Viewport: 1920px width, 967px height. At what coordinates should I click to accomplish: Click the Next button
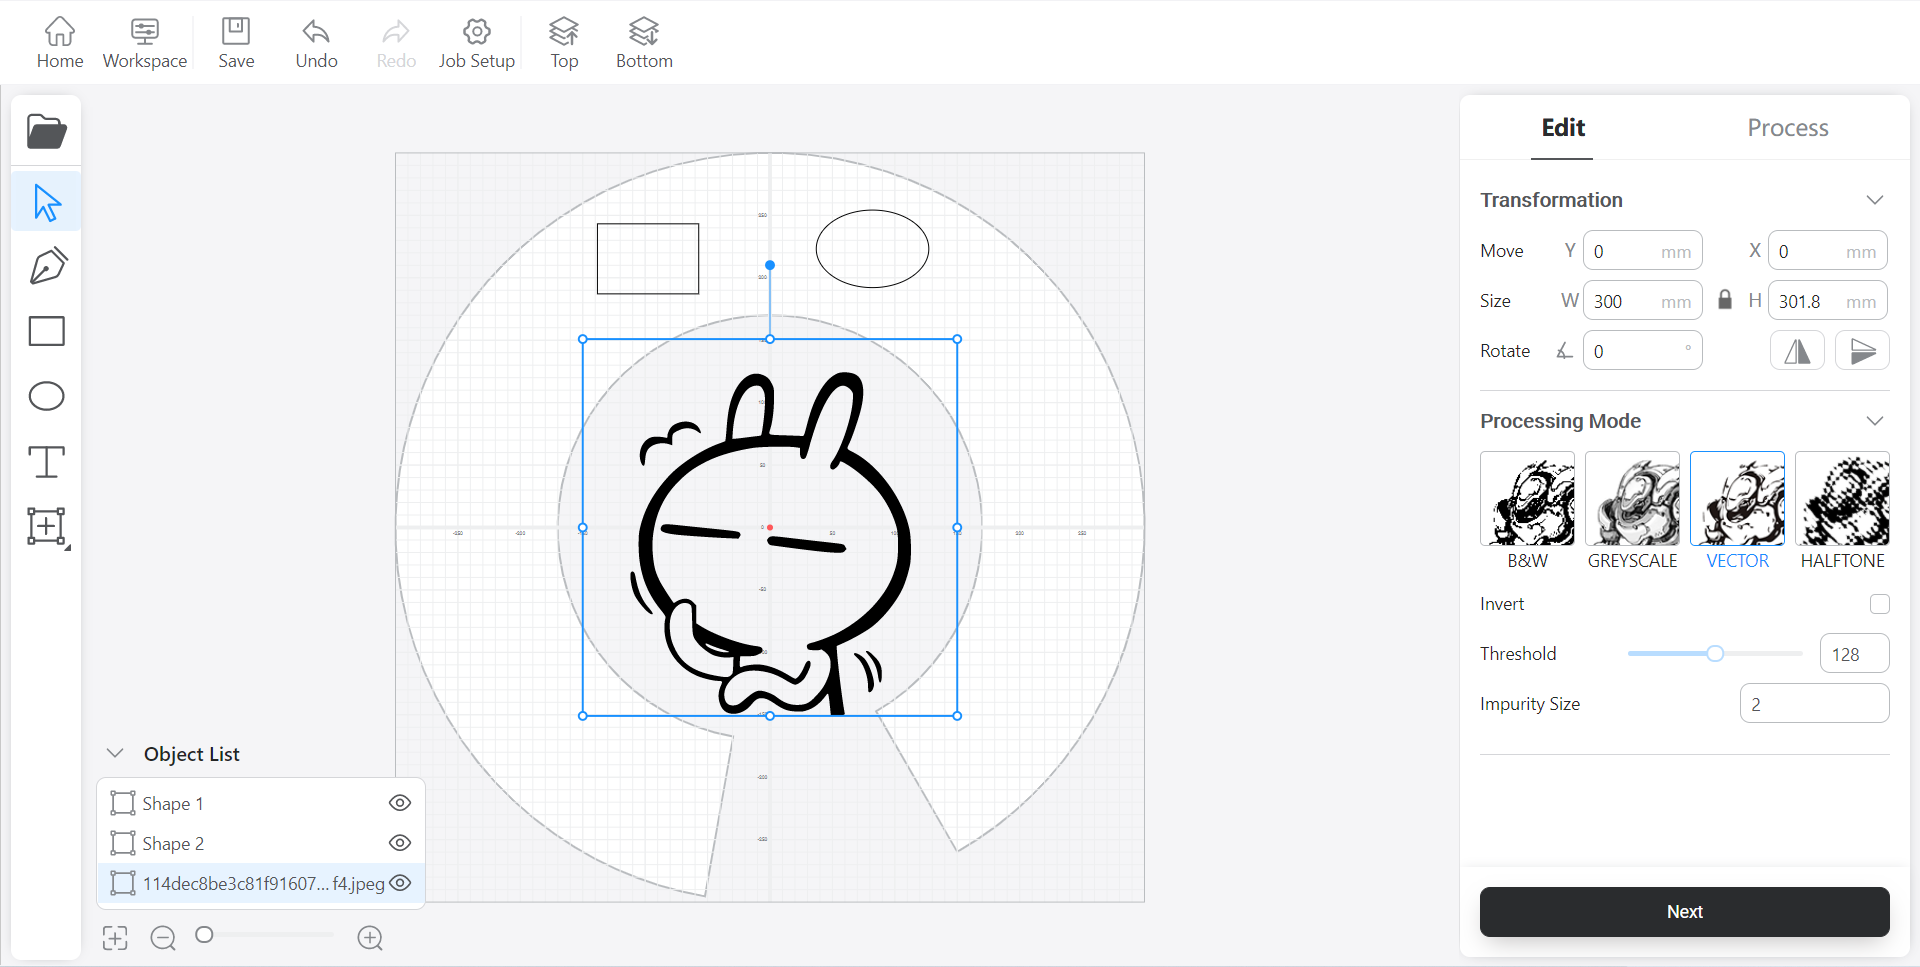click(x=1685, y=912)
